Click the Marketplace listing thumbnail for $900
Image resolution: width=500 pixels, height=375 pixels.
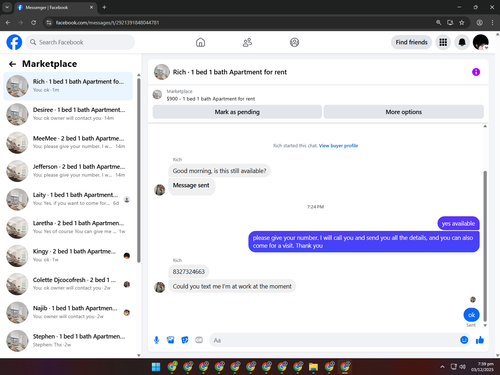tap(157, 95)
